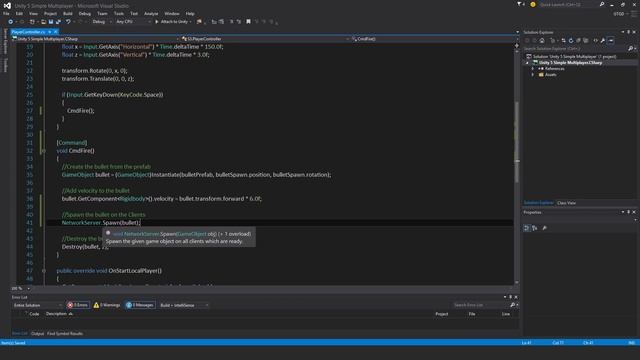Collapse the Unity 5 Simple Multiplayer.CSharp project
Image resolution: width=640 pixels, height=360 pixels.
pos(527,63)
